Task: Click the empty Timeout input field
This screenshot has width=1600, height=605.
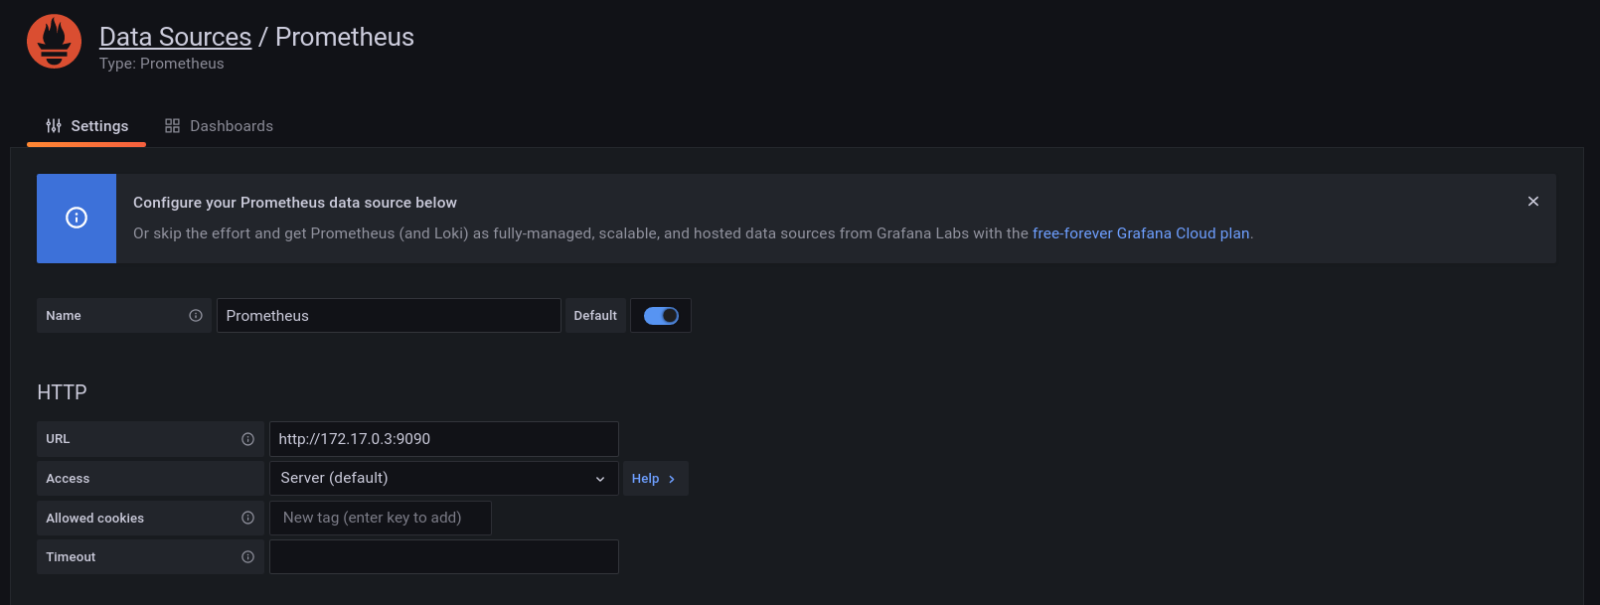Action: pos(444,557)
